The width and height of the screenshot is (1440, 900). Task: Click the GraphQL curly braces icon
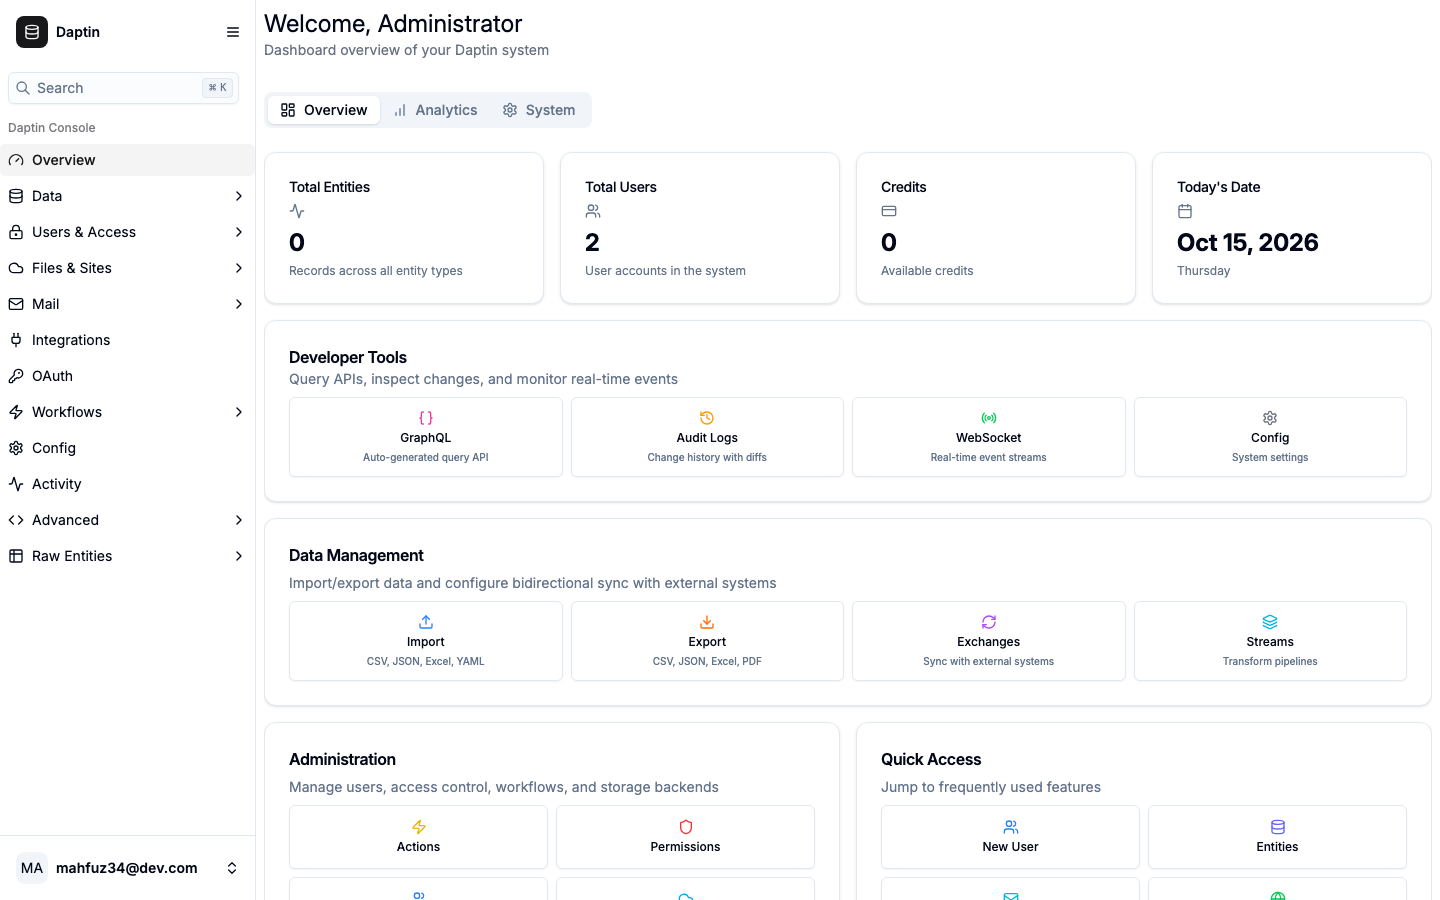tap(426, 418)
